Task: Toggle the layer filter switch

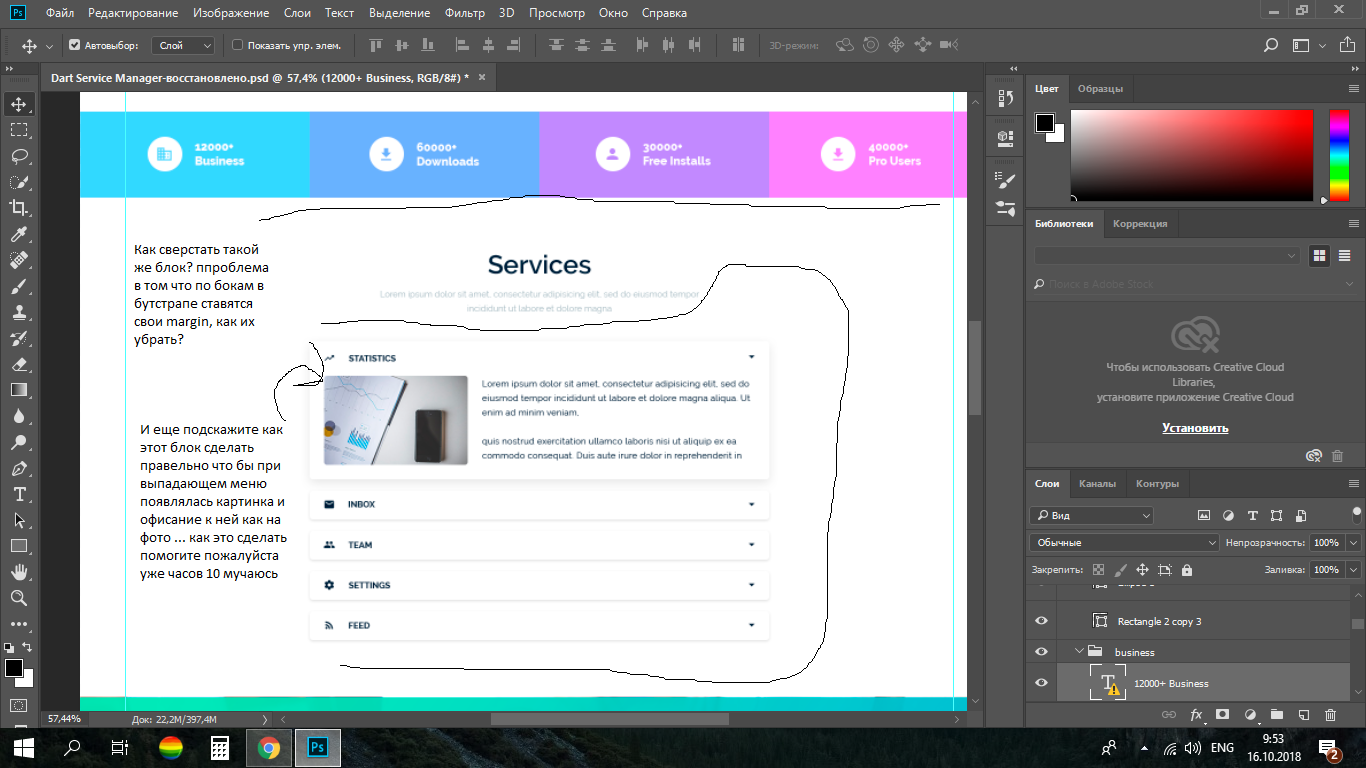Action: (x=1356, y=515)
